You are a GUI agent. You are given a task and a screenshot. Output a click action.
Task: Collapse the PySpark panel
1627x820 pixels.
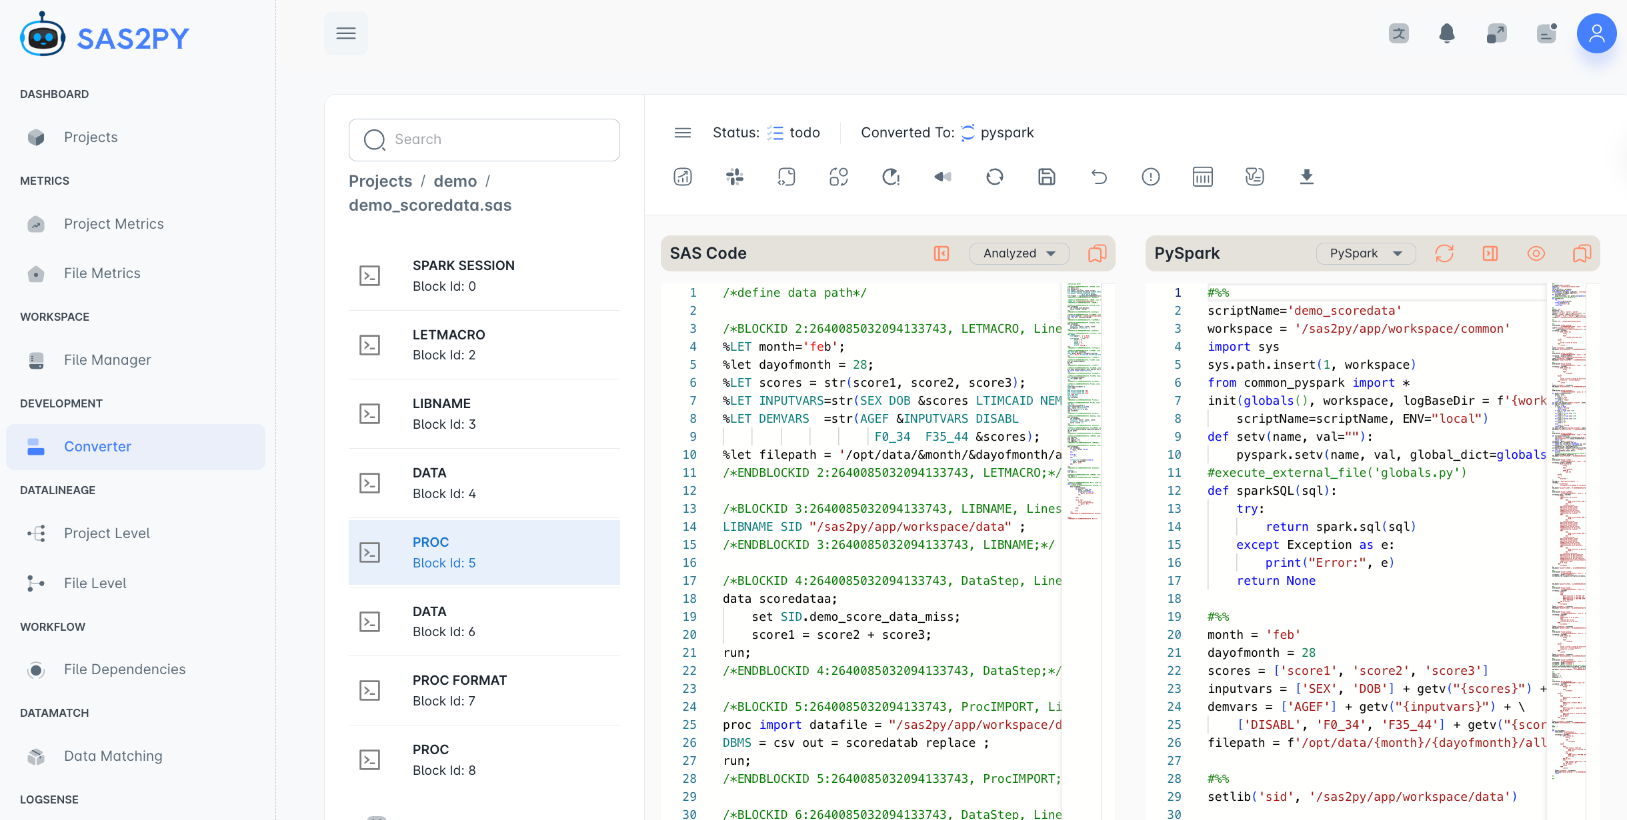tap(1490, 254)
